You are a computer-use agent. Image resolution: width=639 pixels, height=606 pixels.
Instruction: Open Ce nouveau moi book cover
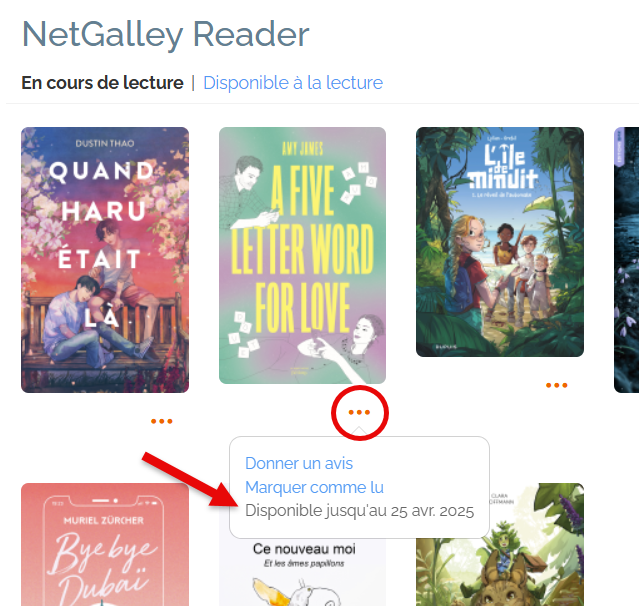[x=302, y=572]
